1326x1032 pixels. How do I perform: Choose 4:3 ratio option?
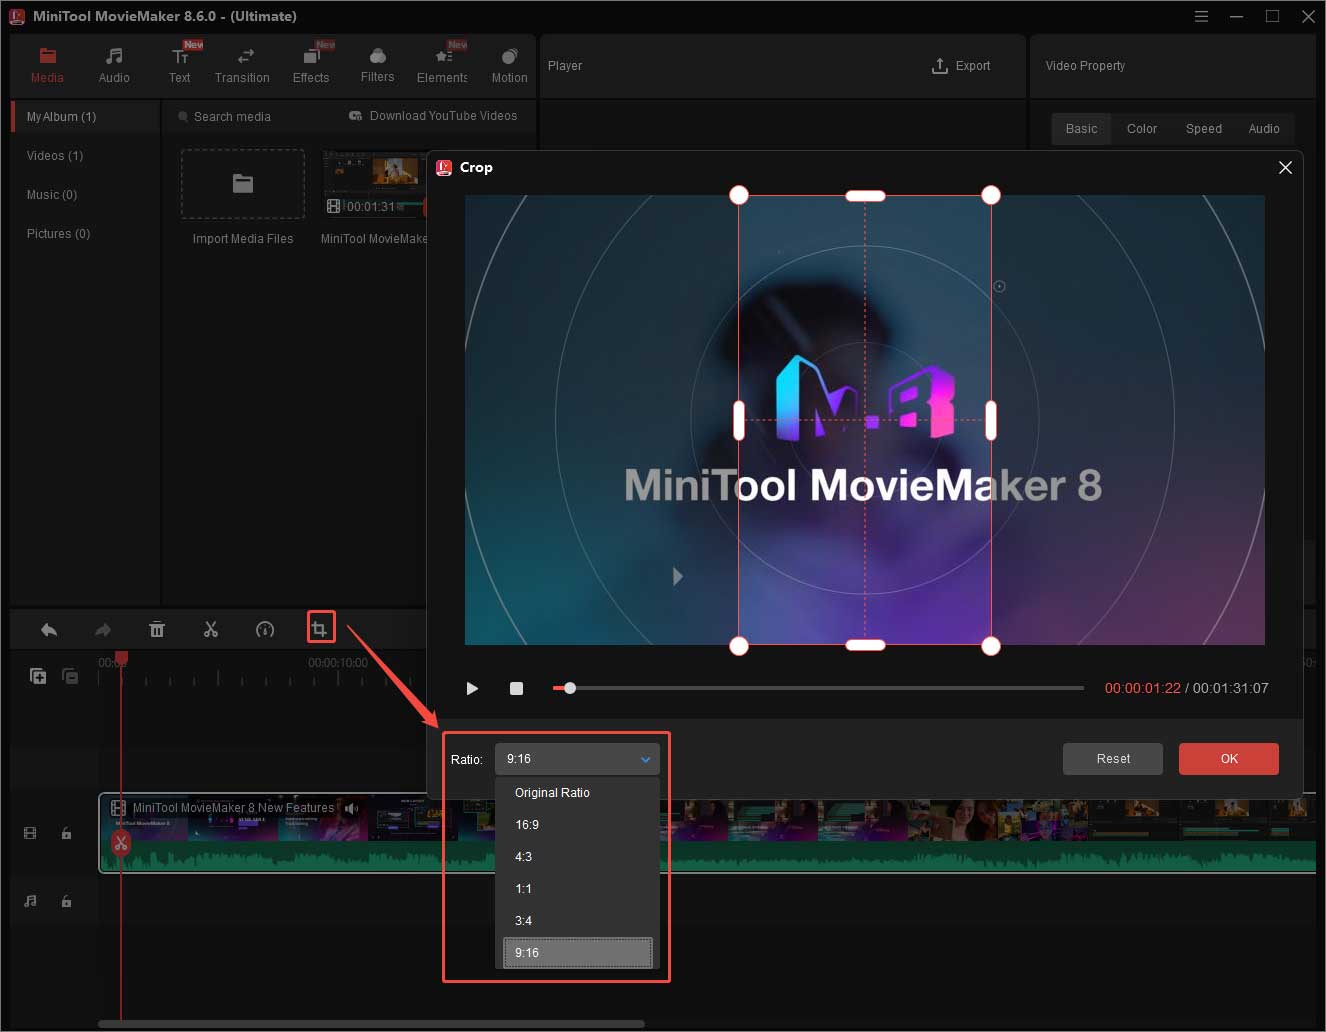click(577, 856)
